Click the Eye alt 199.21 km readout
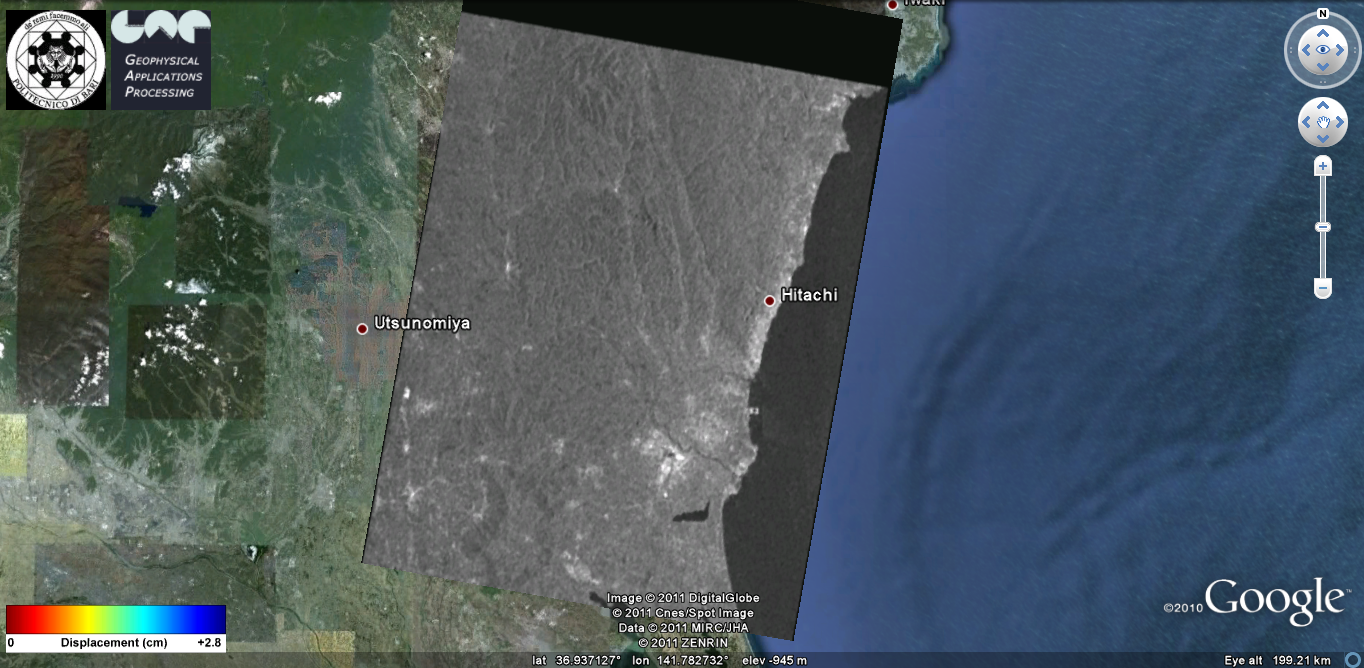1364x668 pixels. pyautogui.click(x=1277, y=661)
